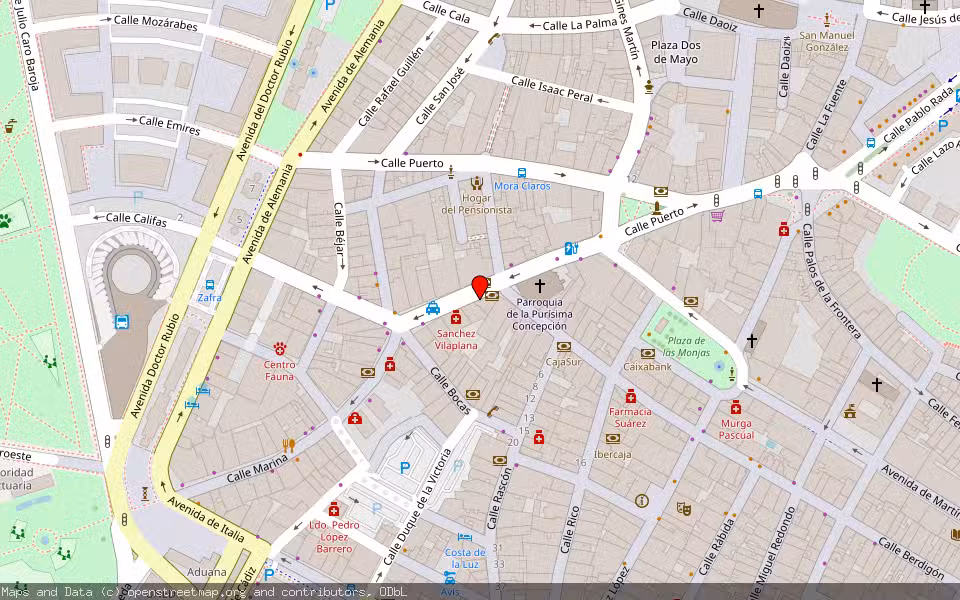Select the Parroquia de la Purísima Concepción cross icon
Screen dimensions: 960x600
[x=539, y=285]
